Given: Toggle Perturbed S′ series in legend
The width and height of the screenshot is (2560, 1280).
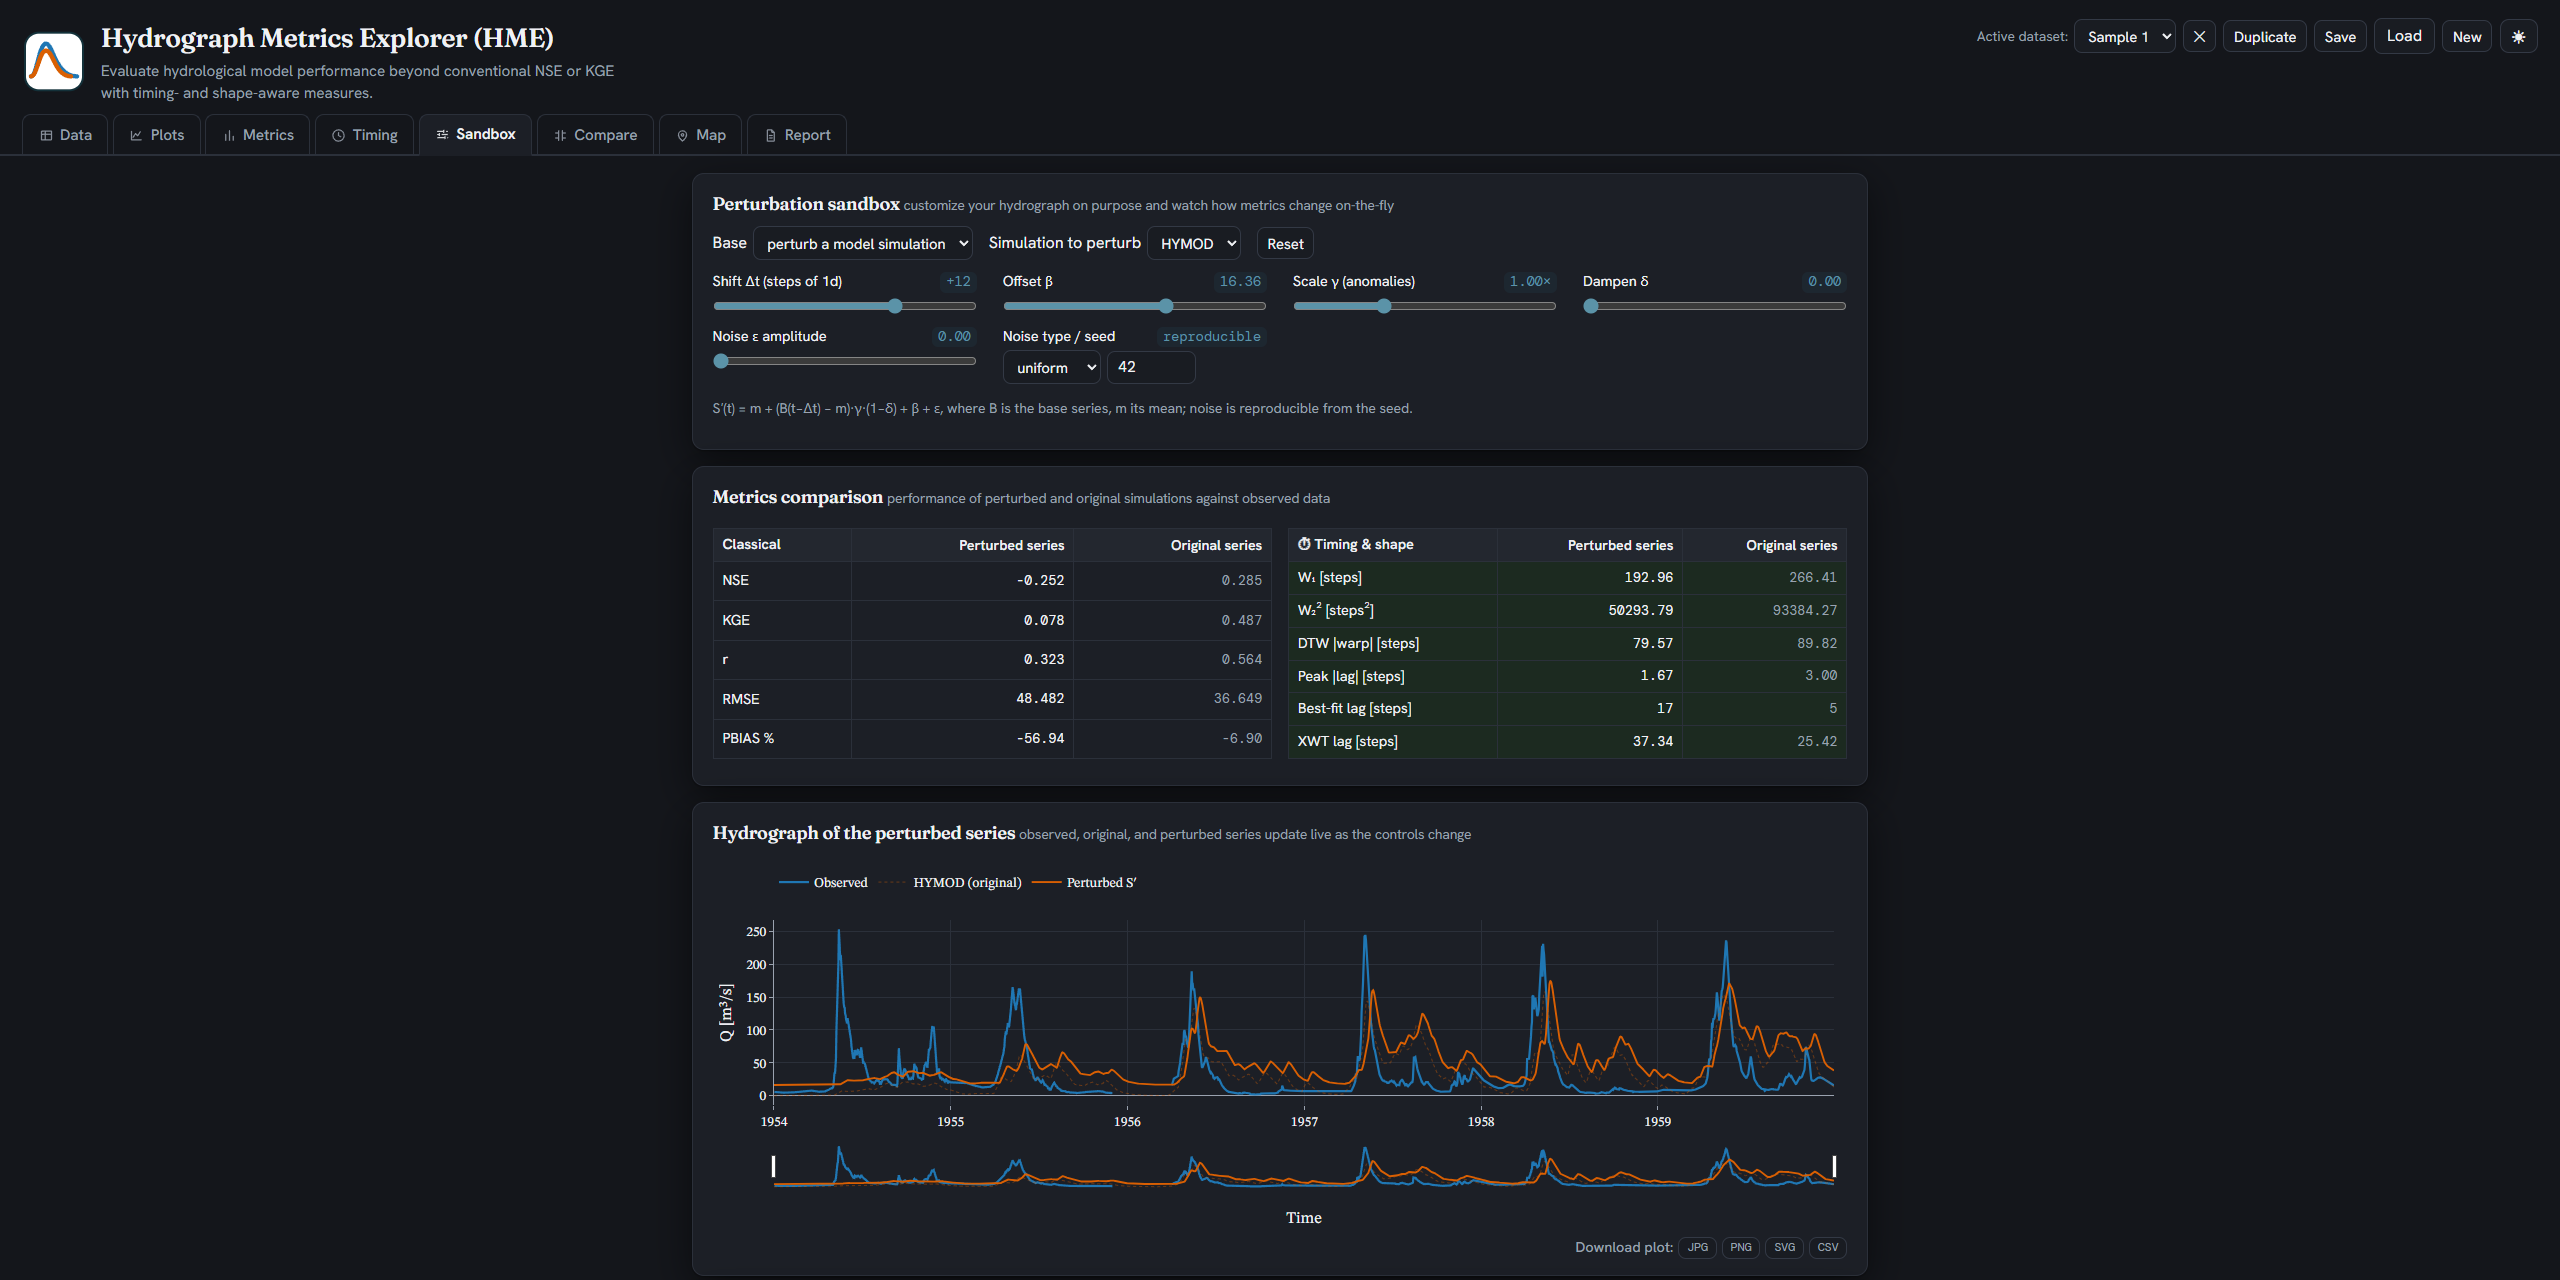Looking at the screenshot, I should point(1085,882).
